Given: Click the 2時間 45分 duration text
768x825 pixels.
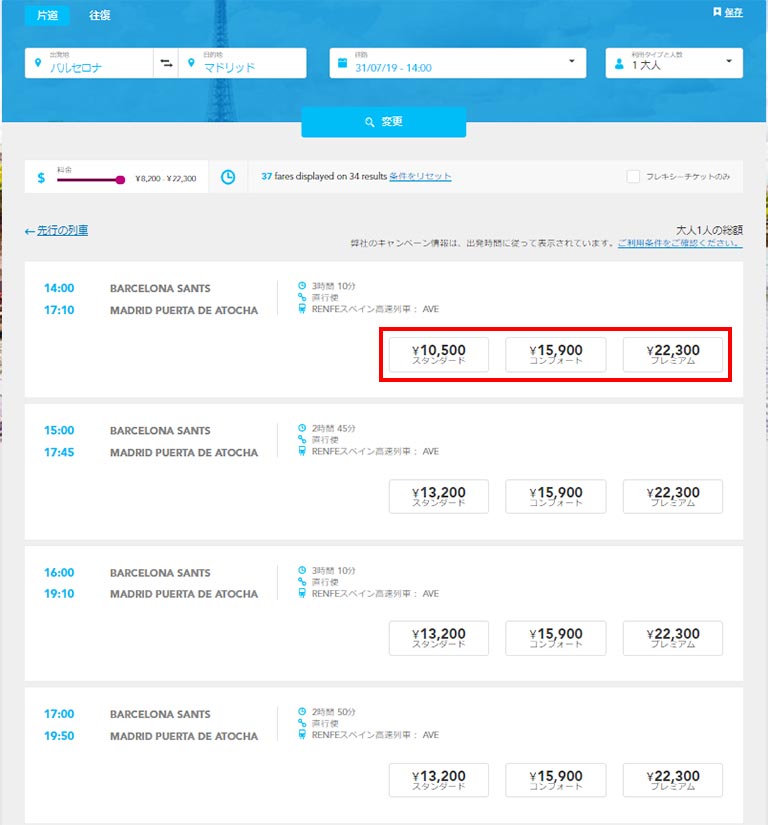Looking at the screenshot, I should point(334,428).
